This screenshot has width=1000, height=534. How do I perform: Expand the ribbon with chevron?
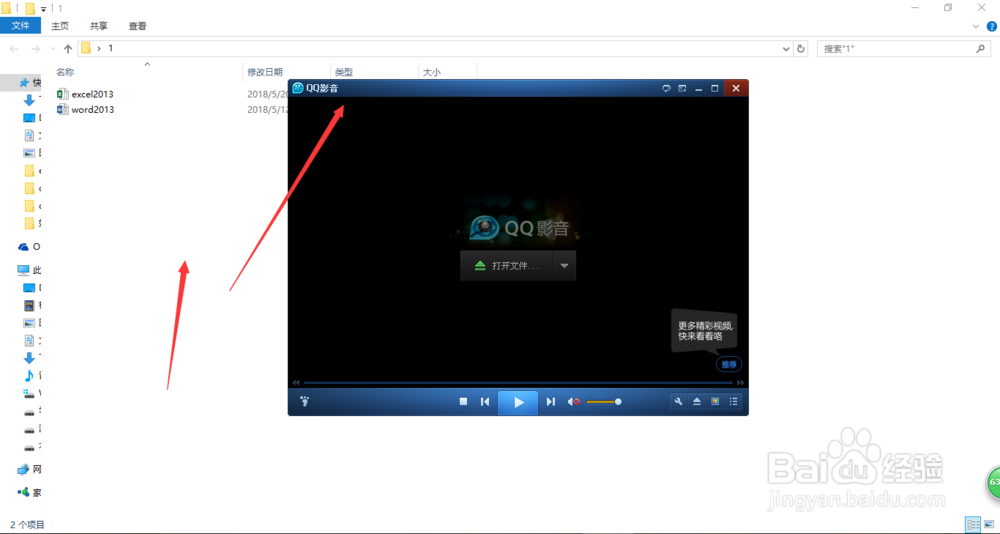tap(976, 26)
